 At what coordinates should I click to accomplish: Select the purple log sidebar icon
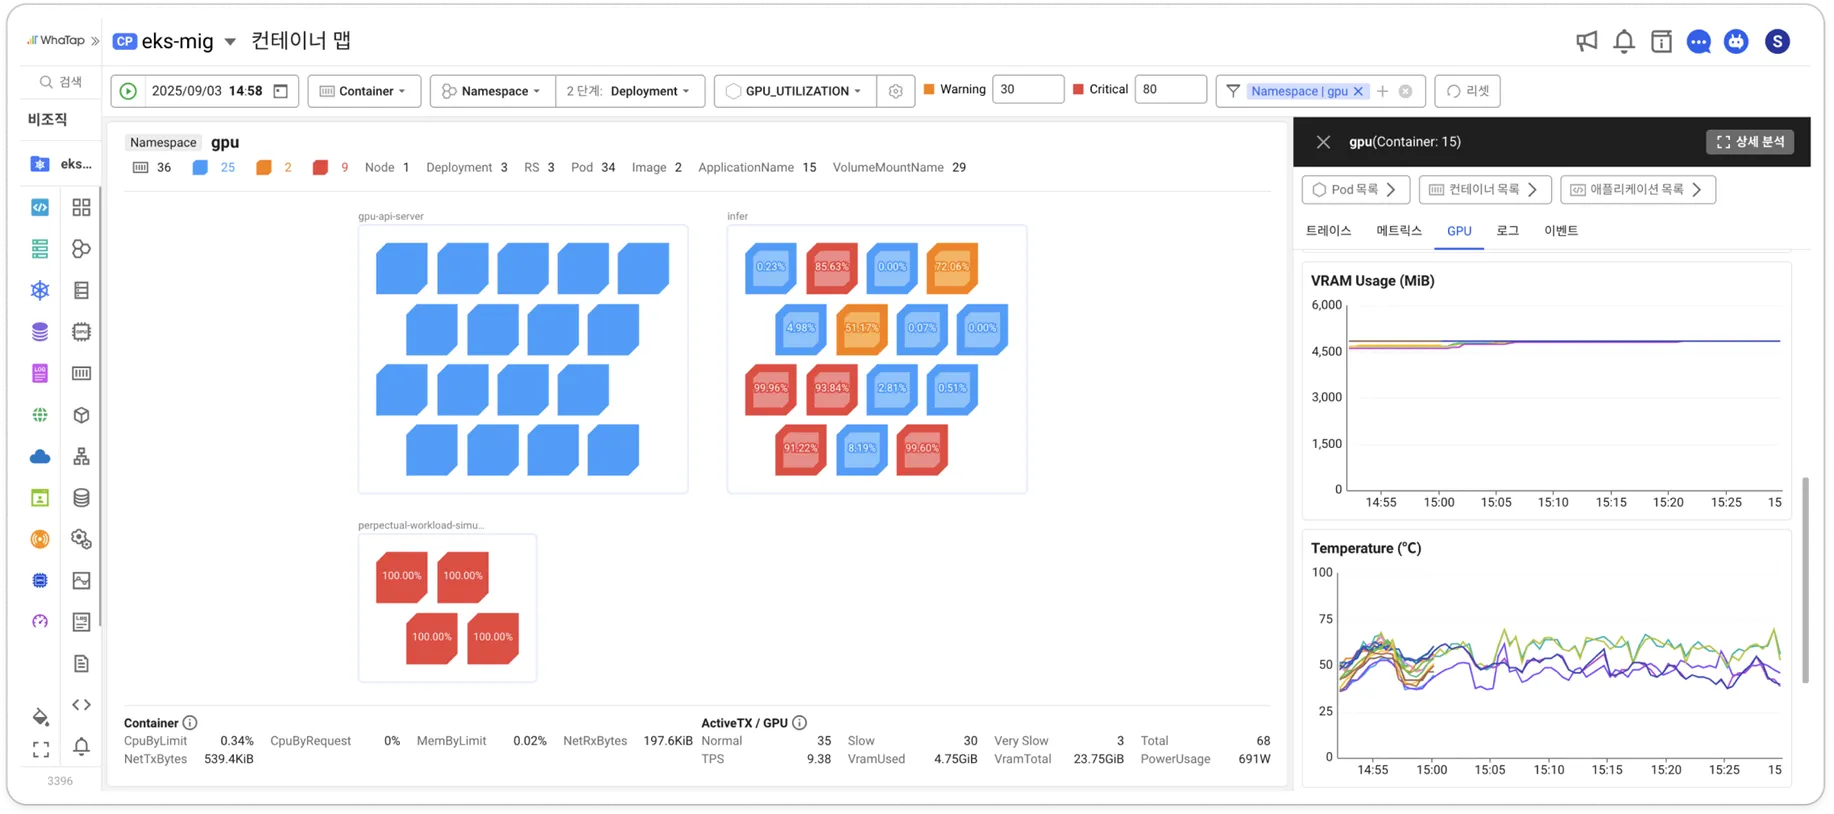coord(40,373)
